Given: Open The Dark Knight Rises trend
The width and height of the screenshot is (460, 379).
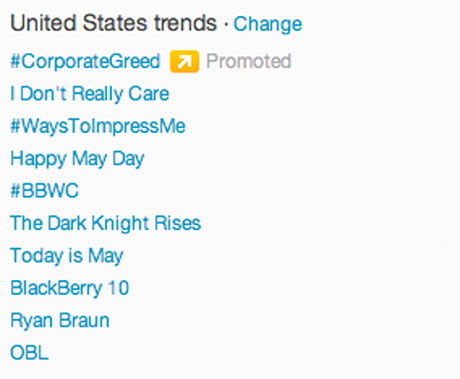Looking at the screenshot, I should pyautogui.click(x=106, y=223).
